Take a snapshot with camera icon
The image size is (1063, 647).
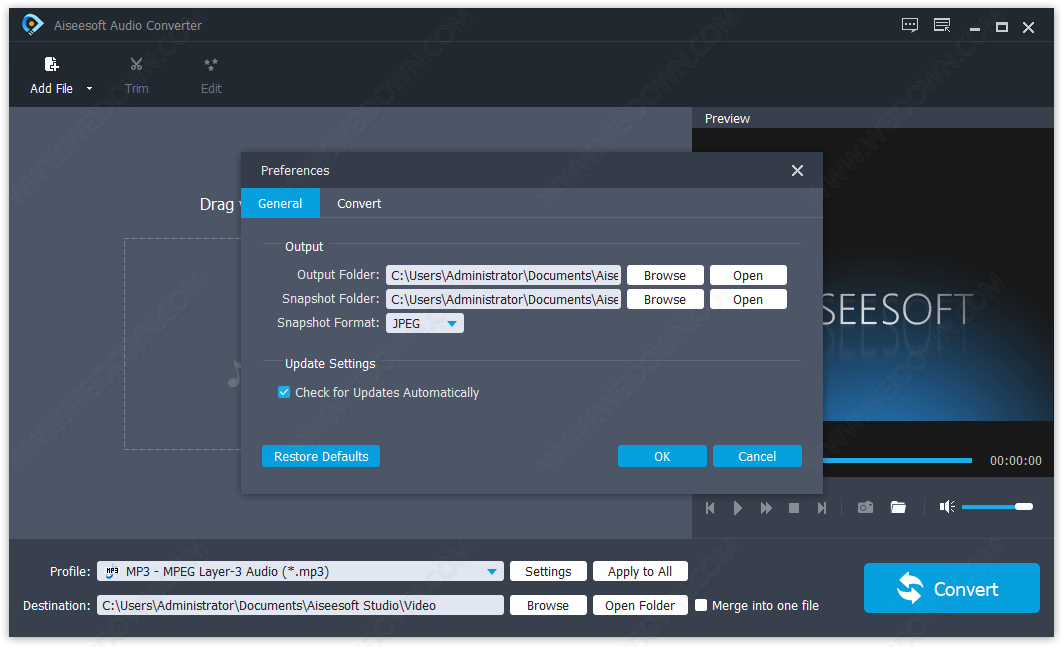[x=865, y=507]
